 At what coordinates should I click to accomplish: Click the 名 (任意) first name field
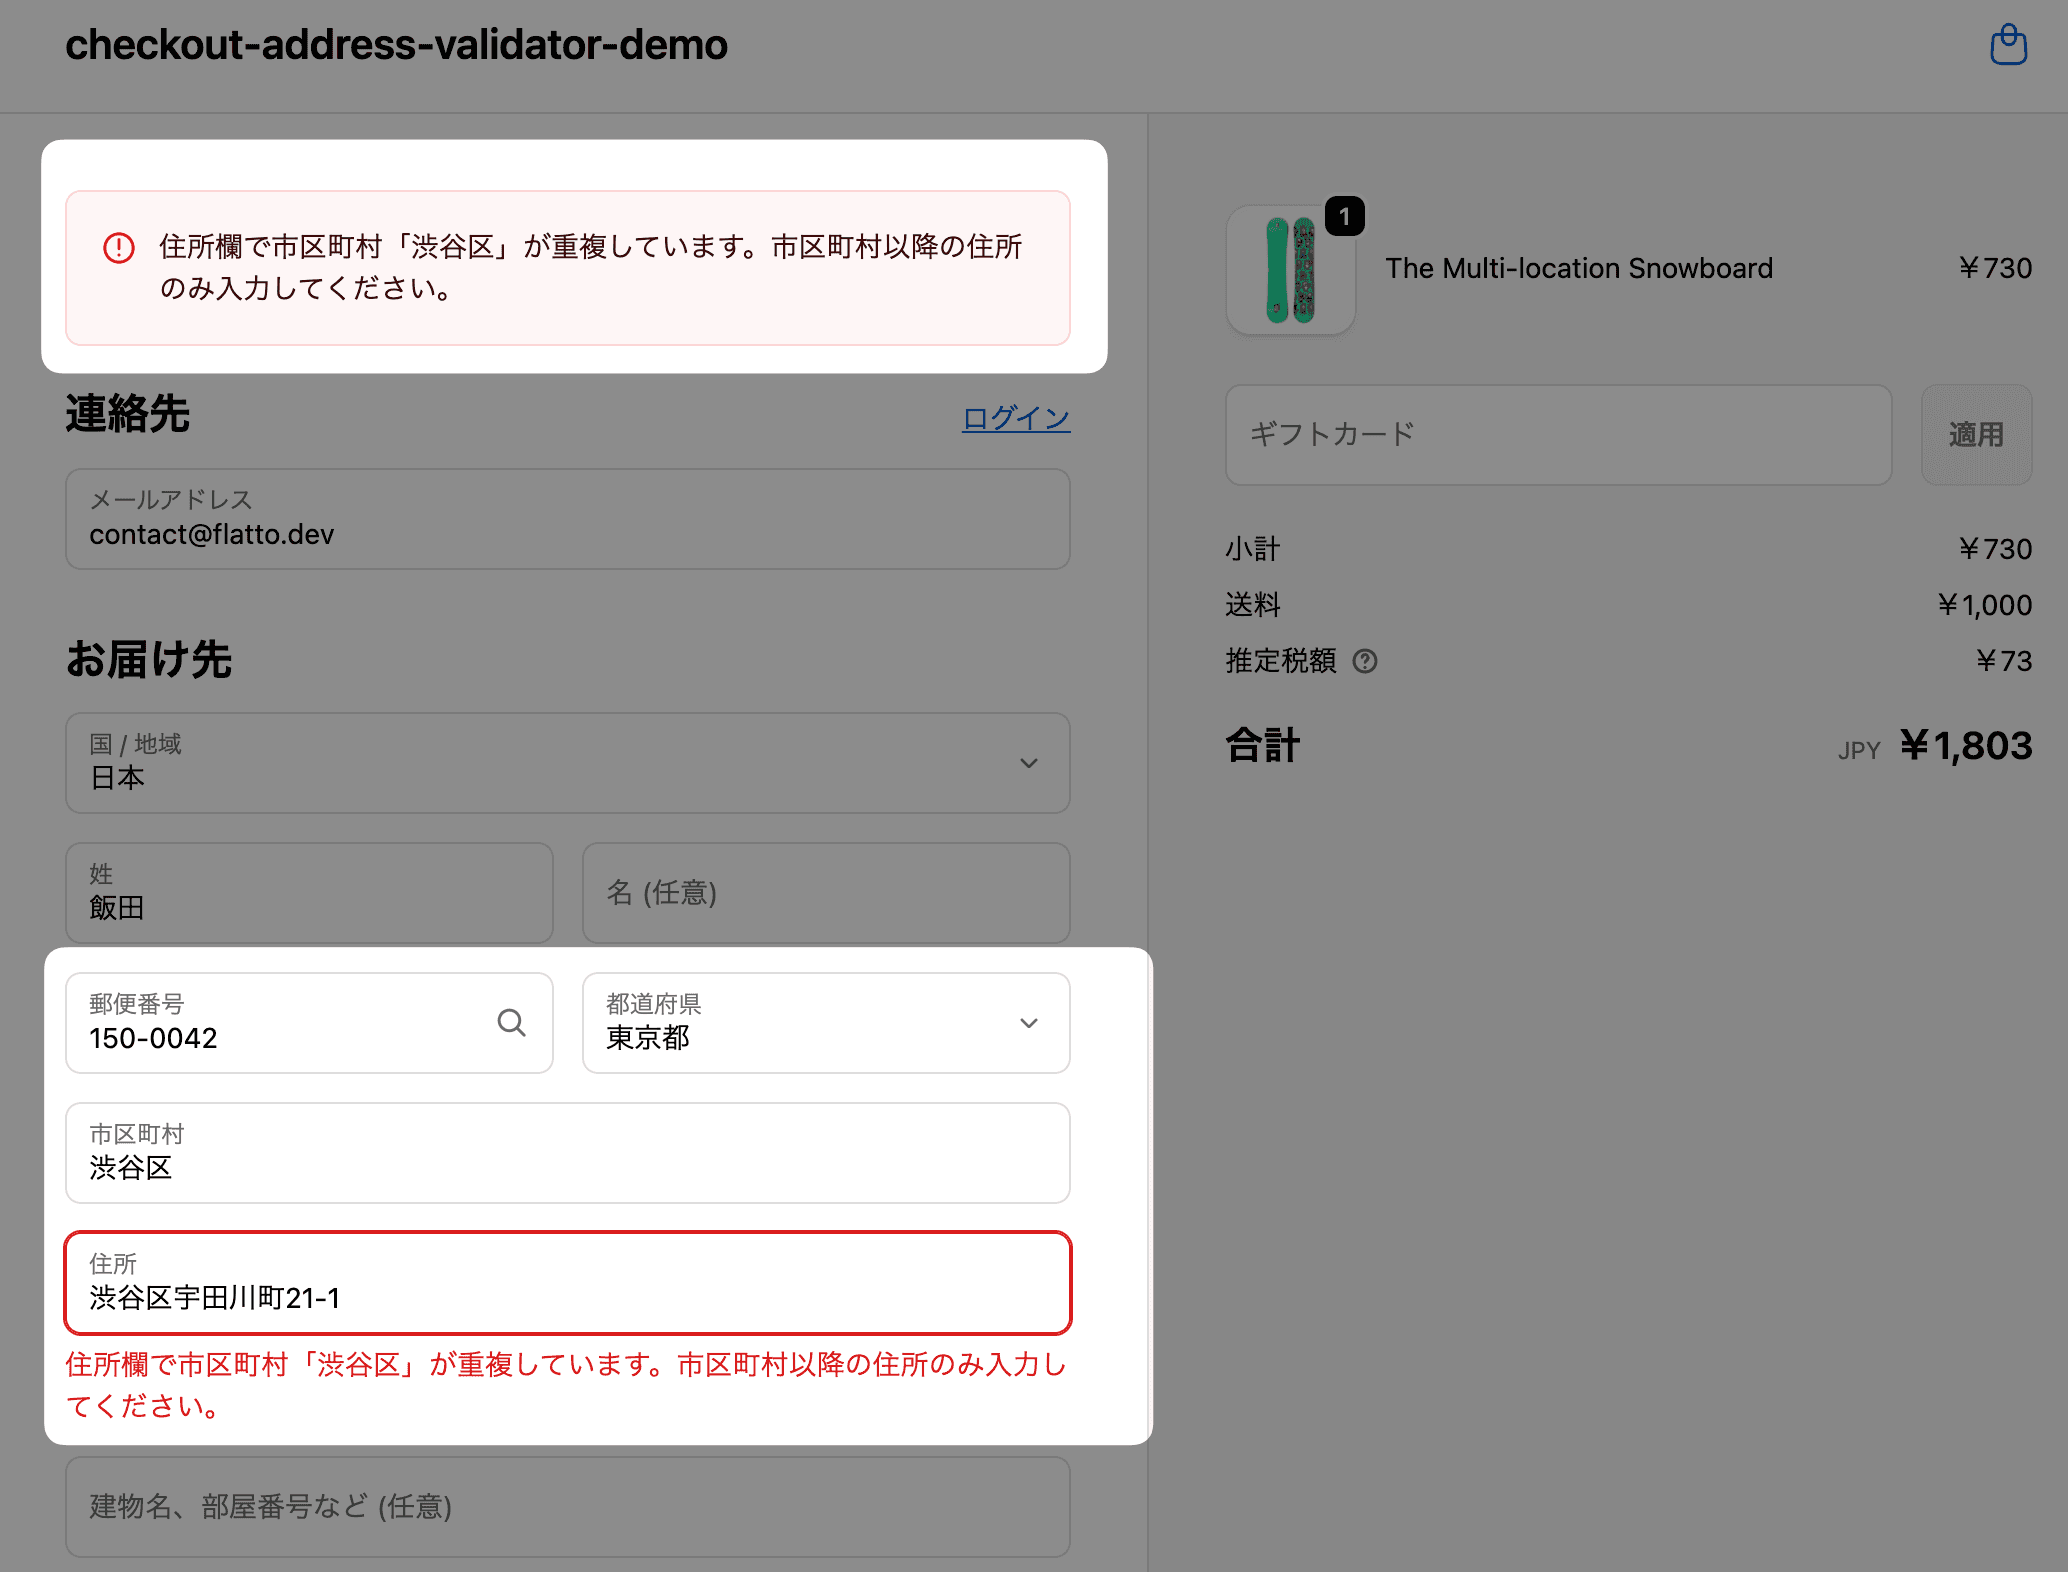coord(825,893)
